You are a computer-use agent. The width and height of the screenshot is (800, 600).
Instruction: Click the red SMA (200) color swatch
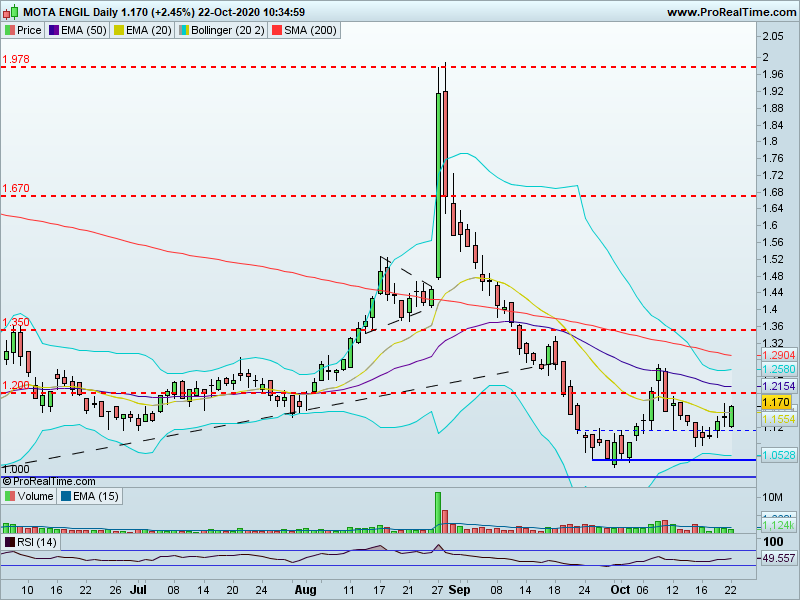point(277,31)
